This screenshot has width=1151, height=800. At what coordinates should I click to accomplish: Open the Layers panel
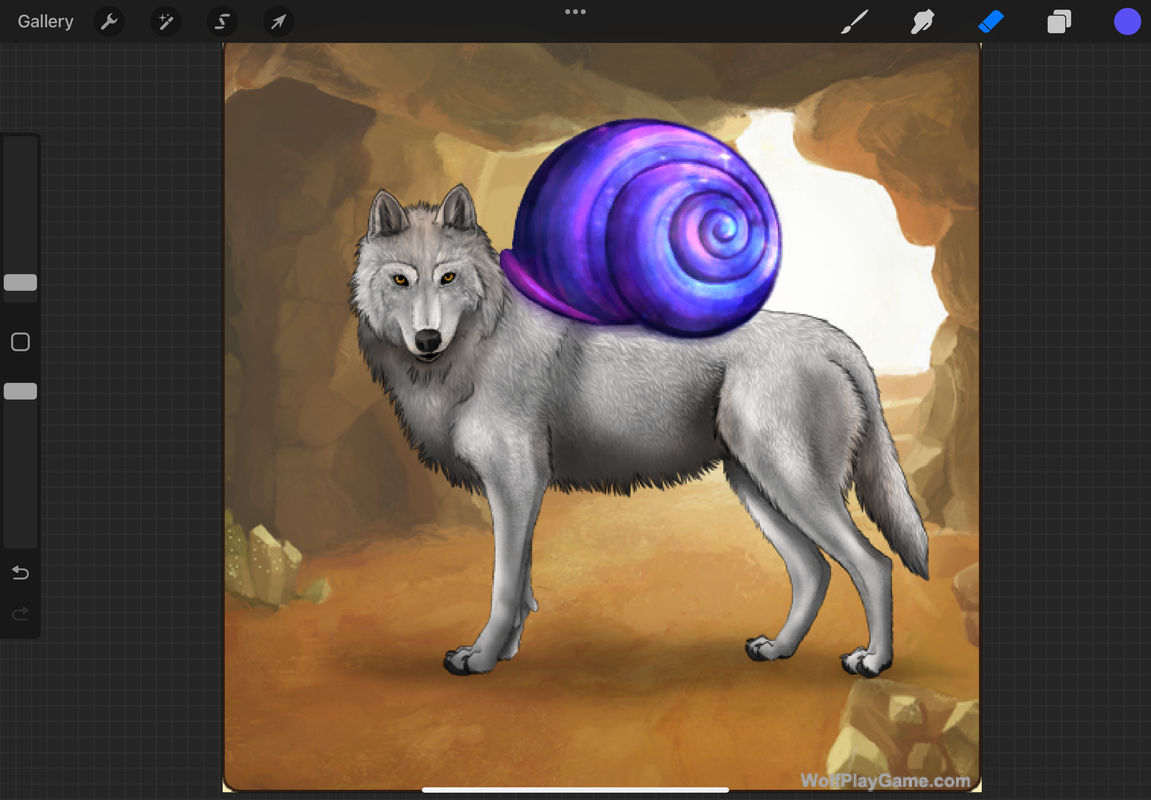click(x=1059, y=21)
